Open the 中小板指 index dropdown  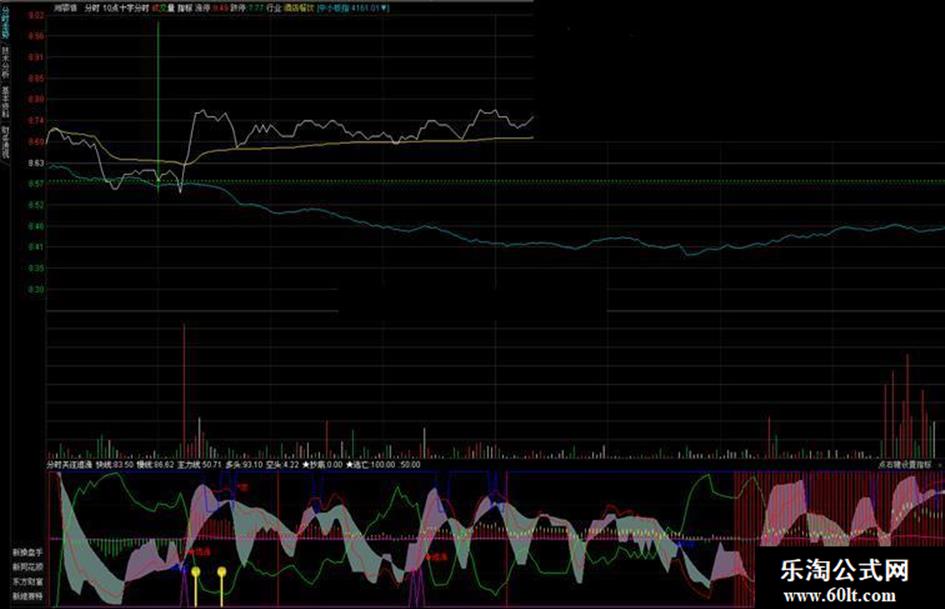(x=353, y=8)
